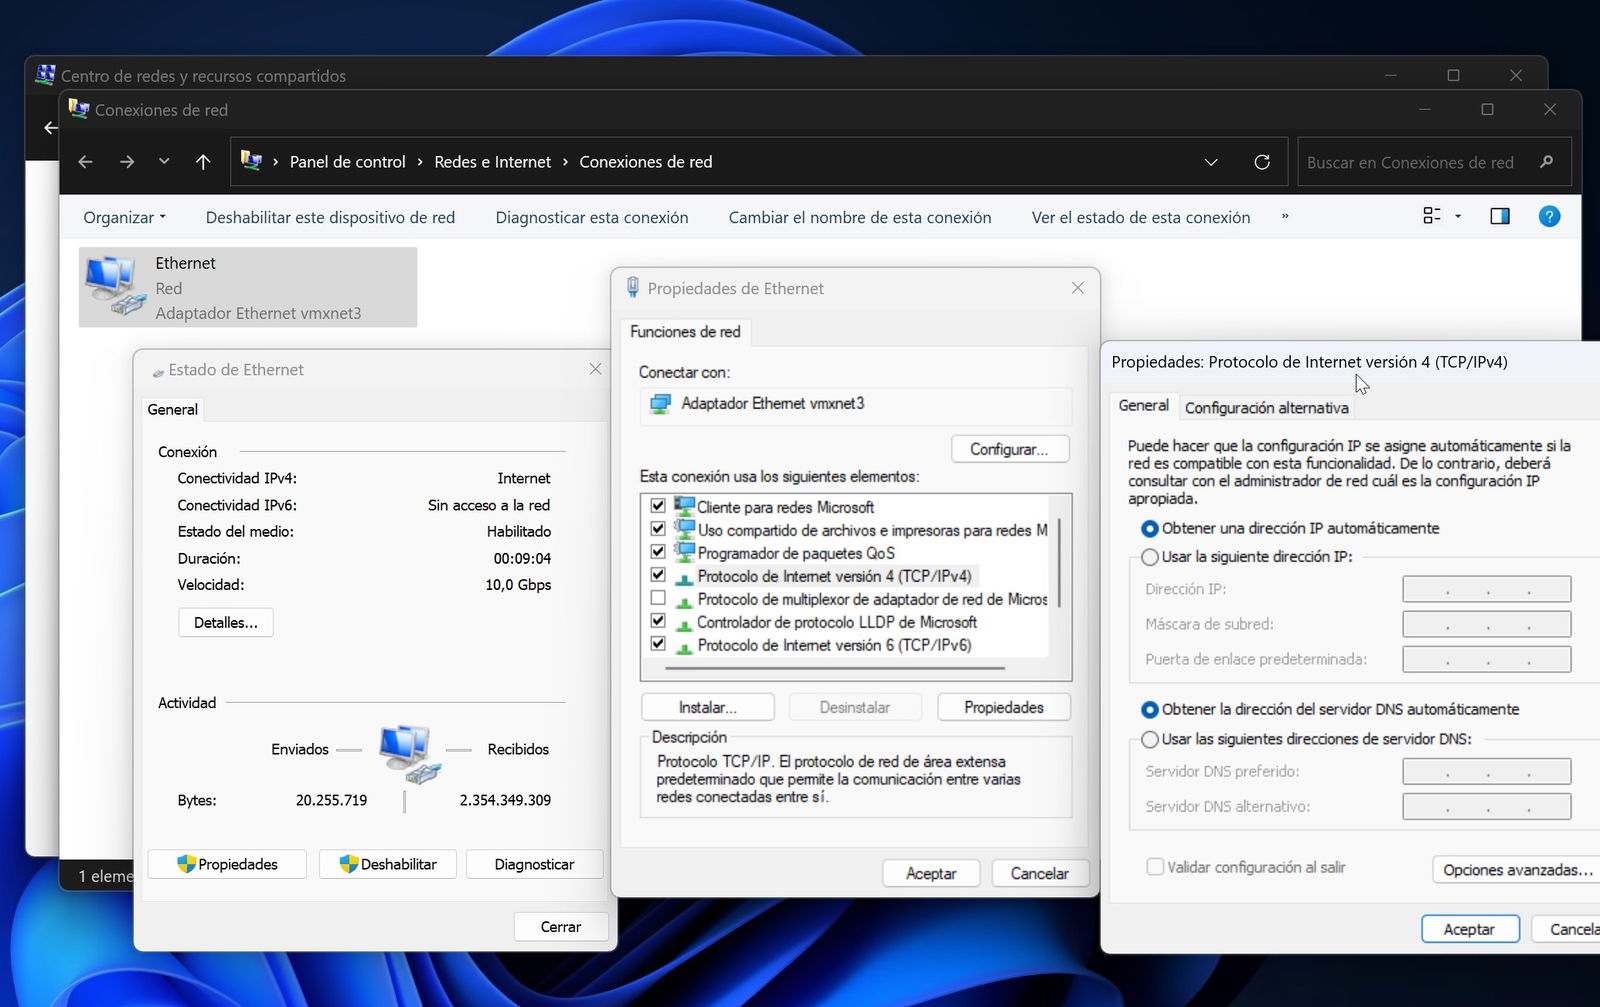Viewport: 1600px width, 1007px height.
Task: Click the shielded Propiedades button in Estado de Ethernet
Action: pyautogui.click(x=227, y=864)
